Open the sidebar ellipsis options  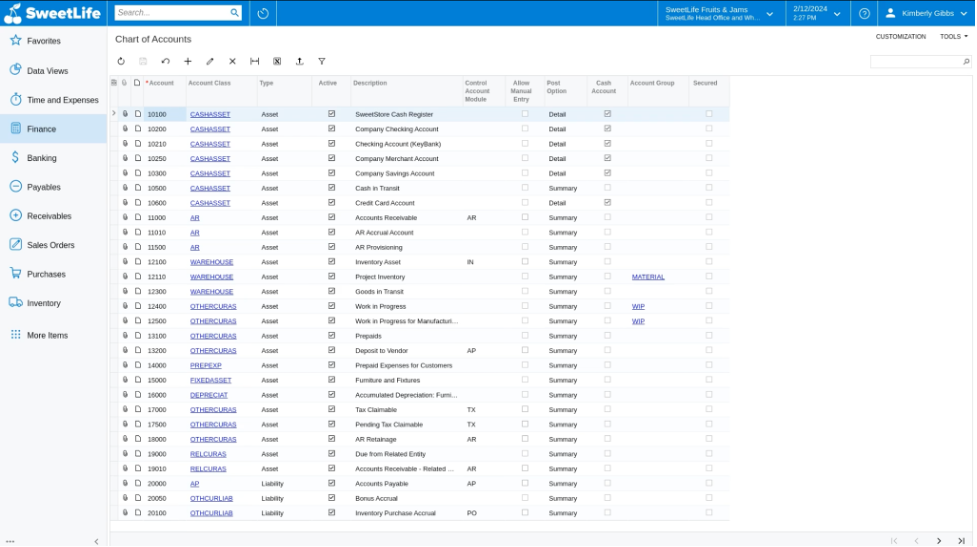pyautogui.click(x=10, y=541)
